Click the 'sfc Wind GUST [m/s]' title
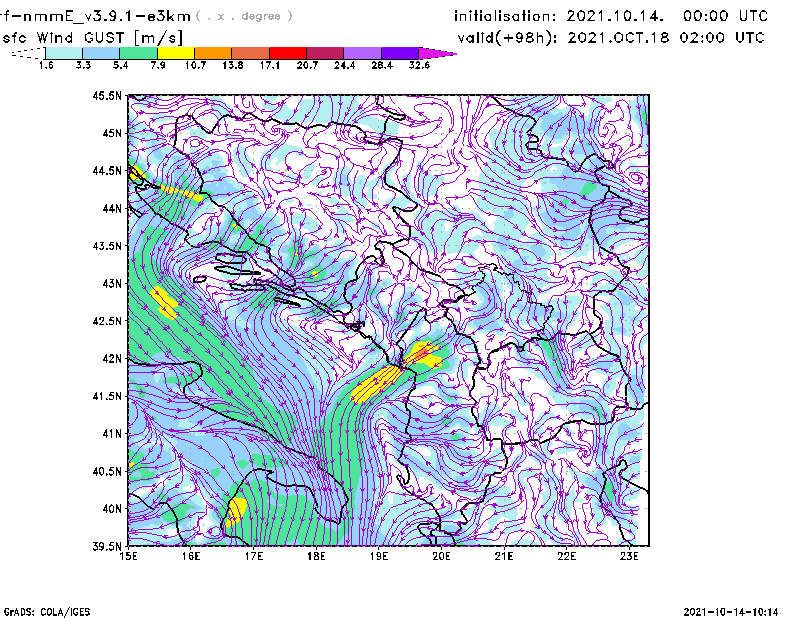Screen dimensions: 800x618 92,38
